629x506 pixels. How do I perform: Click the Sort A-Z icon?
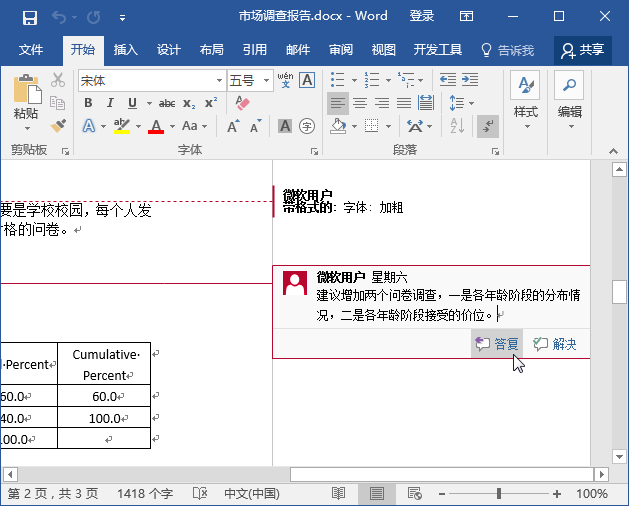click(457, 126)
